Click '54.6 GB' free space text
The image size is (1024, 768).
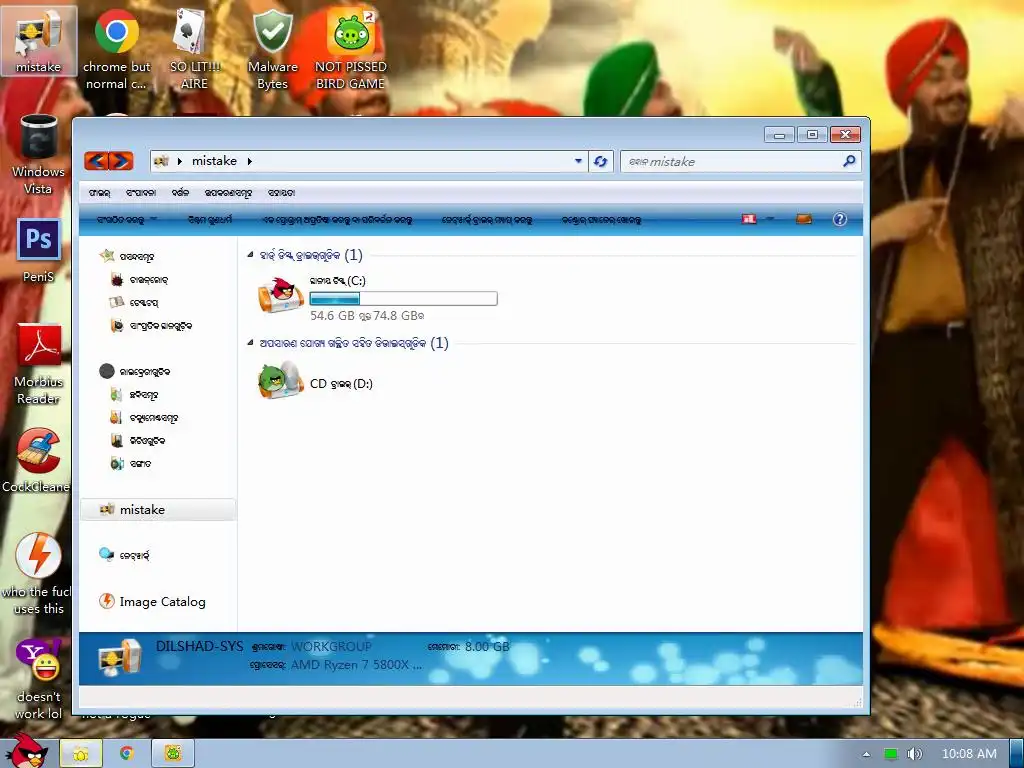pos(332,315)
